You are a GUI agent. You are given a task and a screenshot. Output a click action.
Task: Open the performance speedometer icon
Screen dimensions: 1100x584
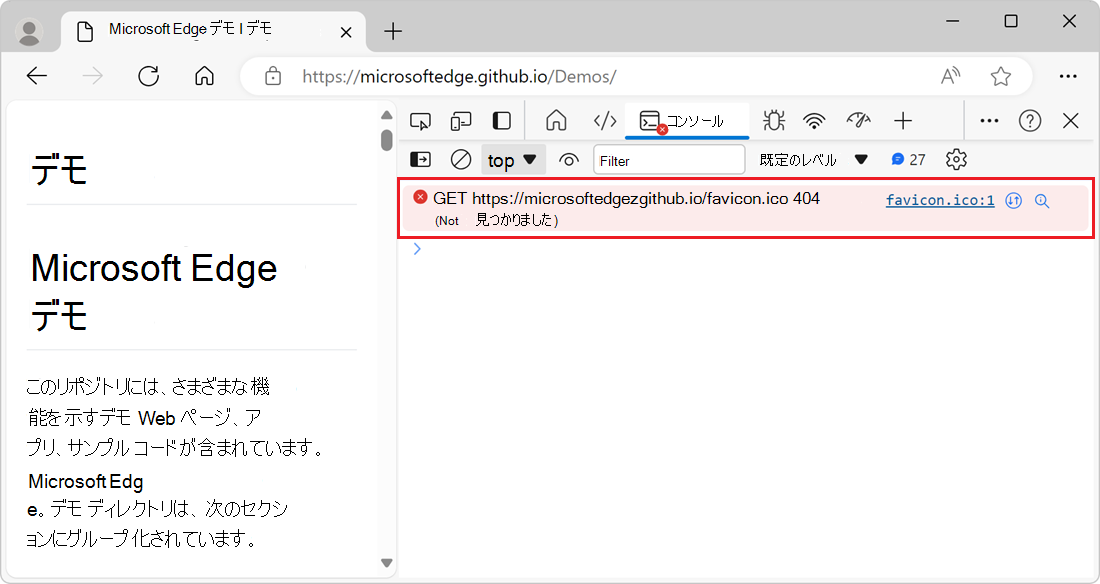[x=858, y=120]
